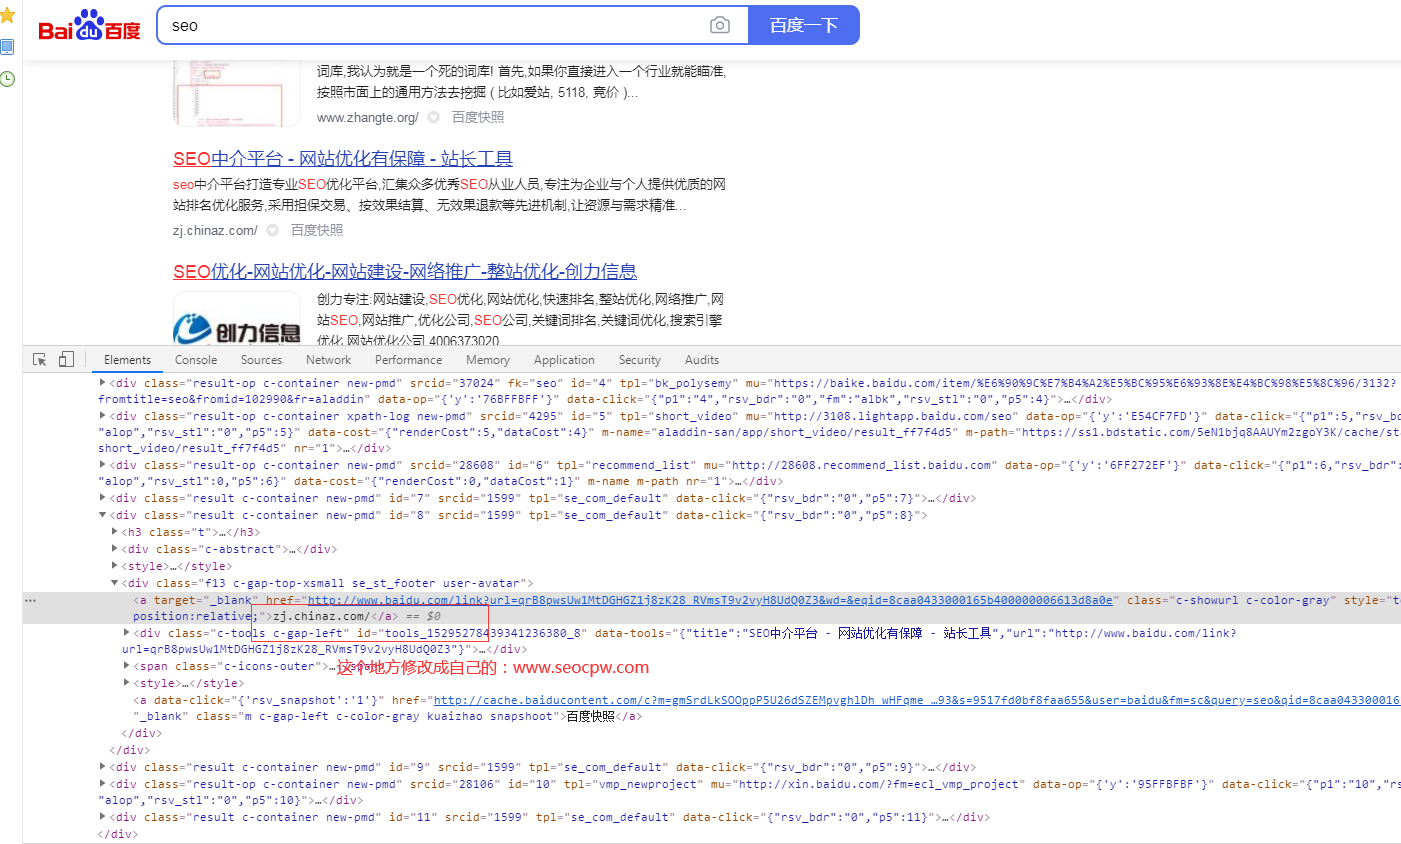Select the zj.chinaz.com/ text node in DOM
Screen dimensions: 1401x844
(x=320, y=616)
